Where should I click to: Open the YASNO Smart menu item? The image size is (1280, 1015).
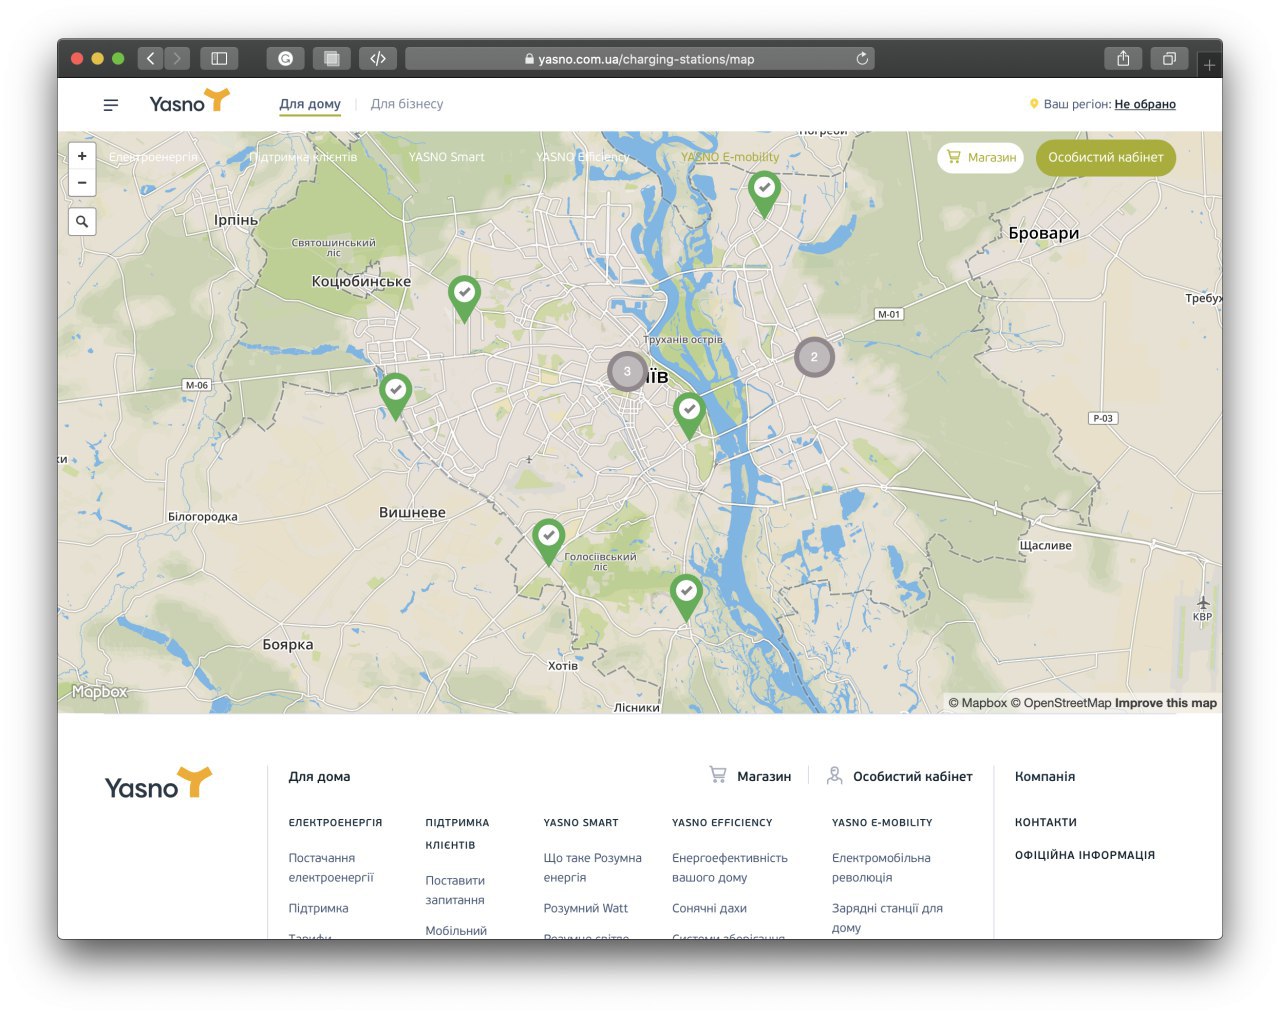click(x=446, y=157)
